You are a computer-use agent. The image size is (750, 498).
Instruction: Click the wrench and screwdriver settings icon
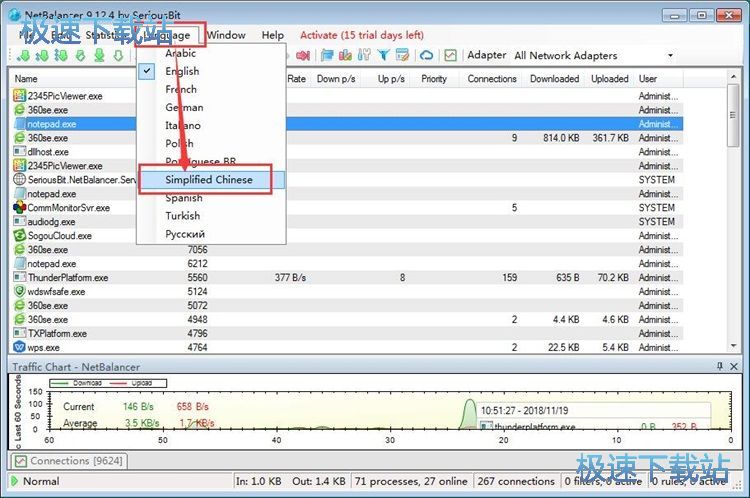pos(364,55)
